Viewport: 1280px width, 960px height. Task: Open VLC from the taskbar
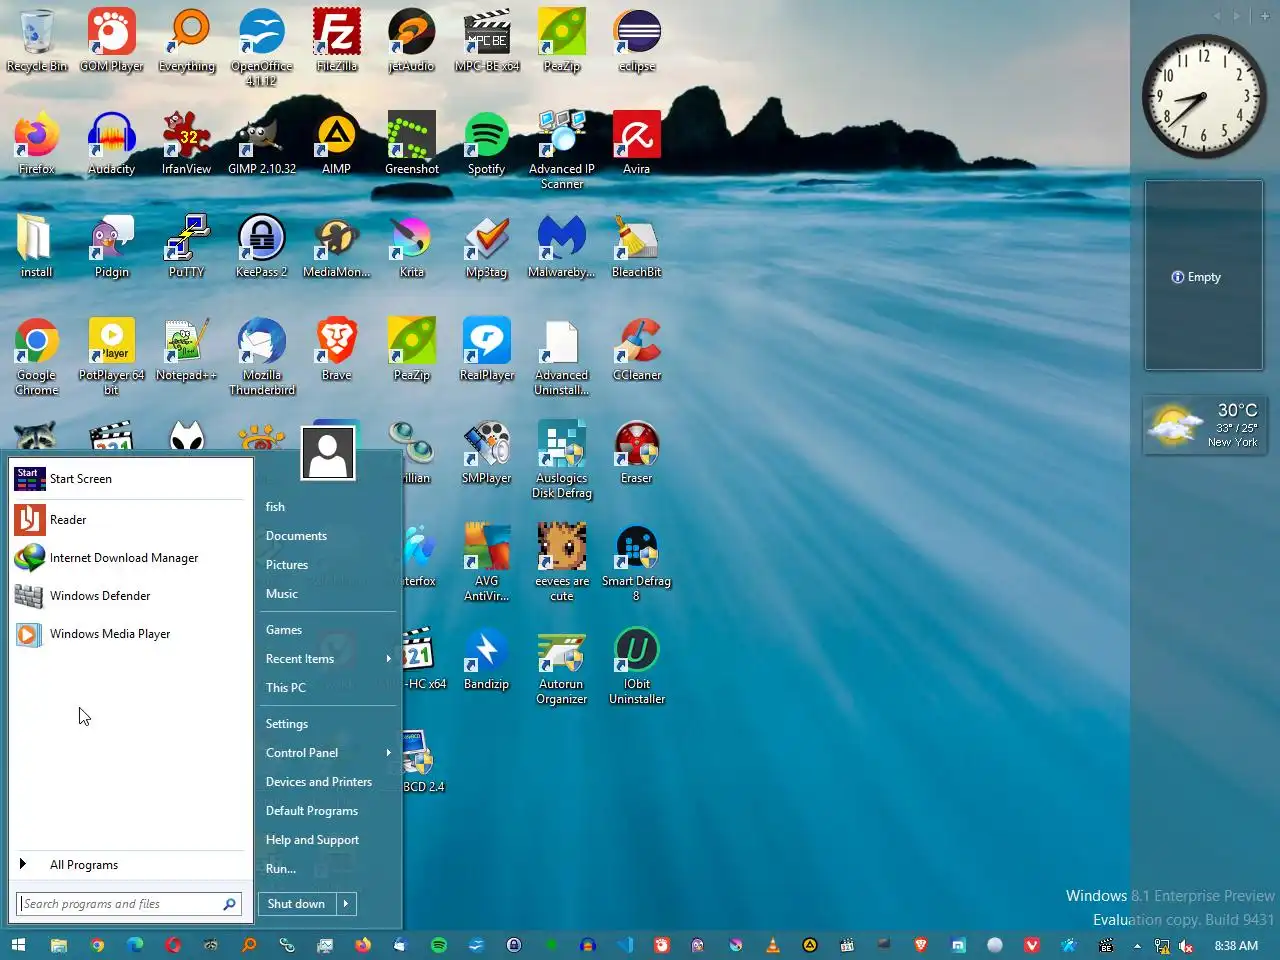(x=772, y=945)
